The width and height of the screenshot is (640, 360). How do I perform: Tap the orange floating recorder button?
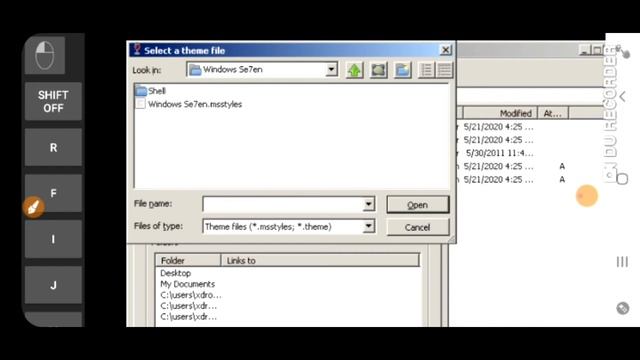coord(587,196)
